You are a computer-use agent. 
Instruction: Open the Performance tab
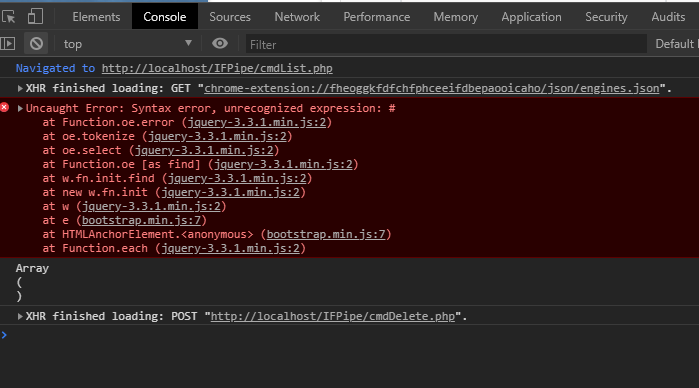tap(377, 17)
